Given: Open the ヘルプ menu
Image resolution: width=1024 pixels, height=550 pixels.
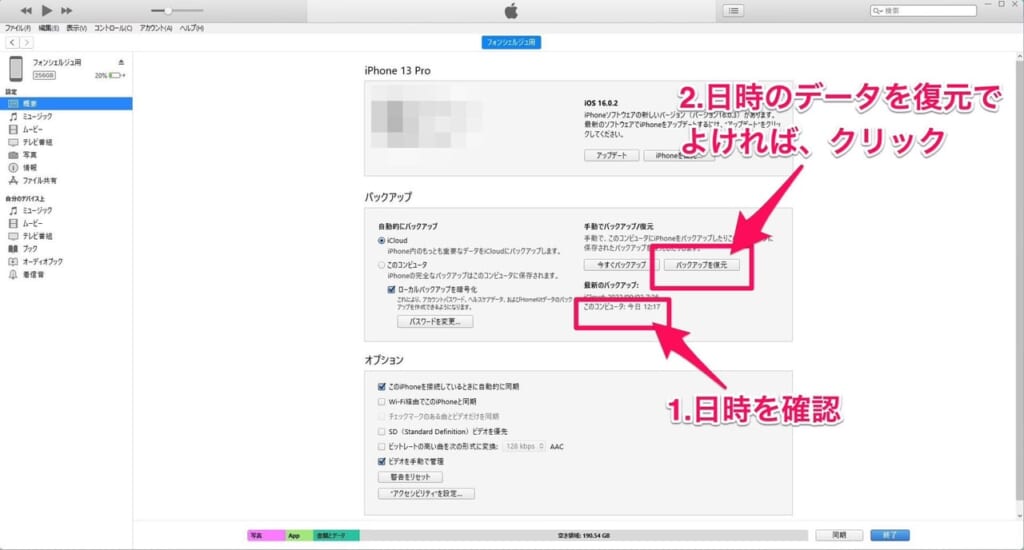Looking at the screenshot, I should point(191,28).
